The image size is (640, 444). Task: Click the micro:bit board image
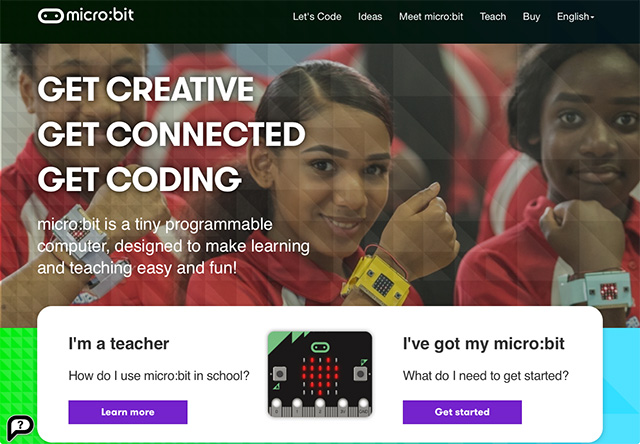coord(320,374)
